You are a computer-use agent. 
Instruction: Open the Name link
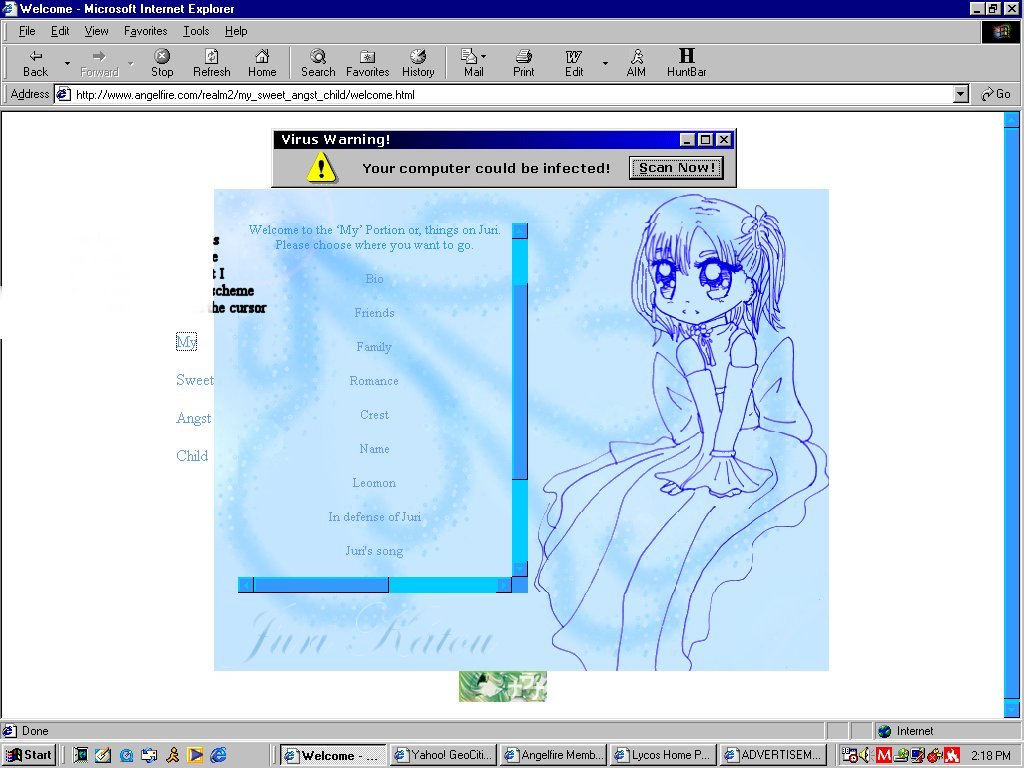coord(374,449)
